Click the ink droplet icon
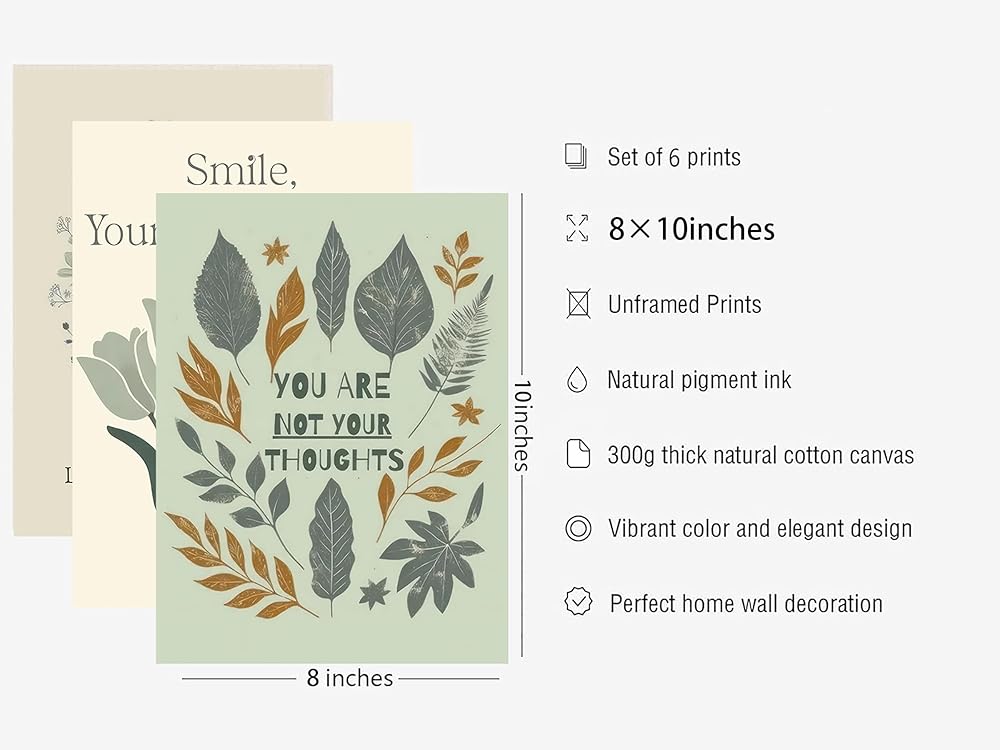 [x=577, y=379]
